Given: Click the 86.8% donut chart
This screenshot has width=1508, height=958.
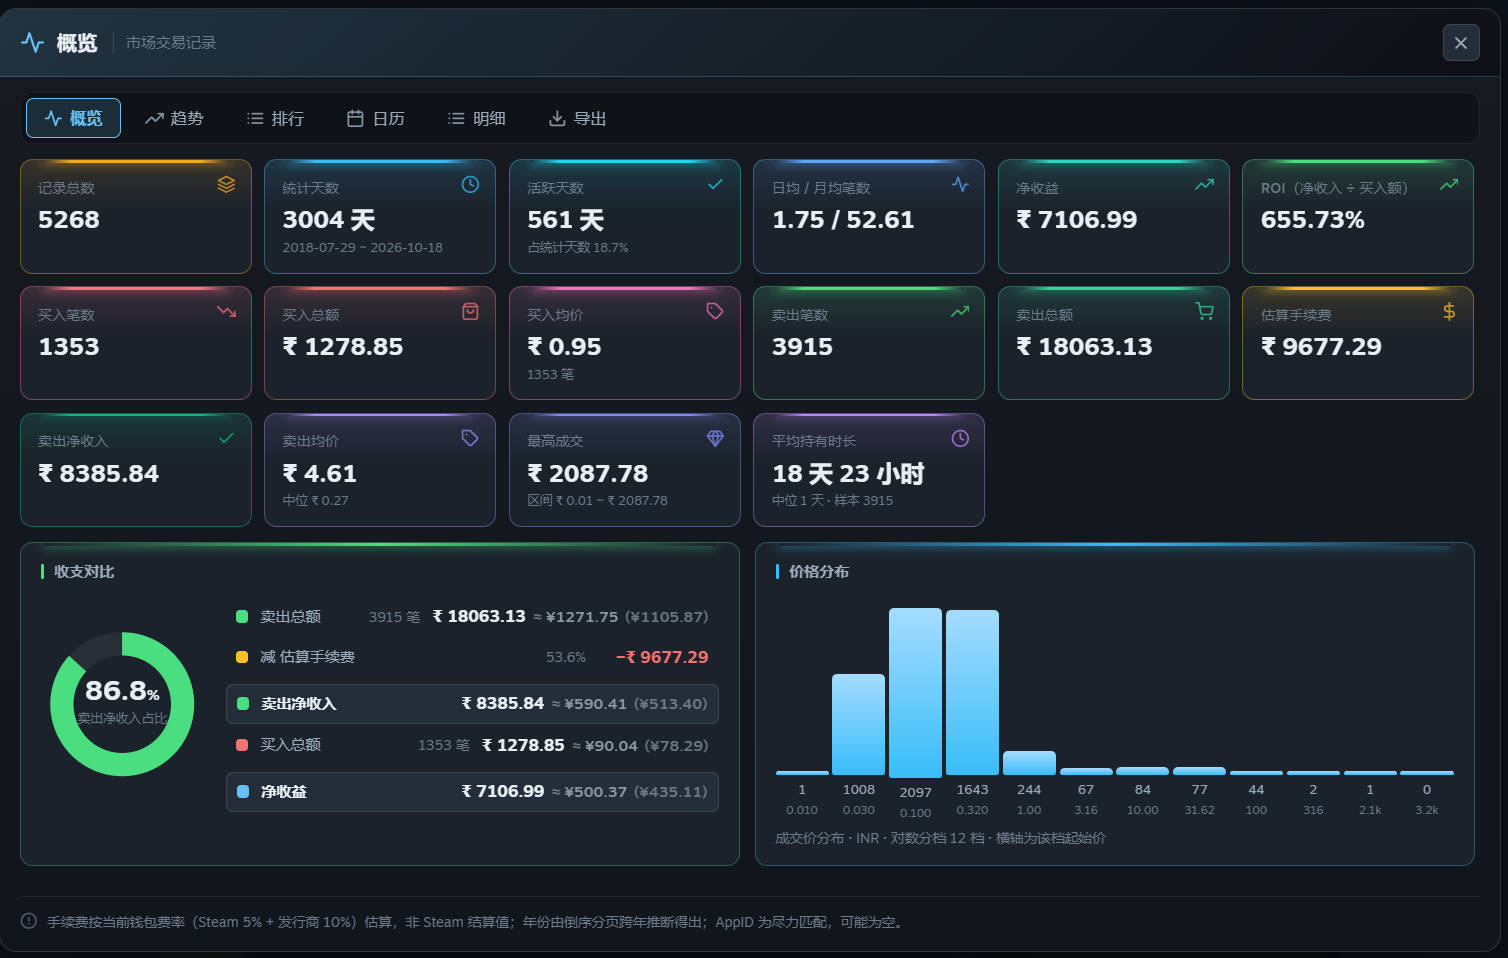Looking at the screenshot, I should (122, 704).
